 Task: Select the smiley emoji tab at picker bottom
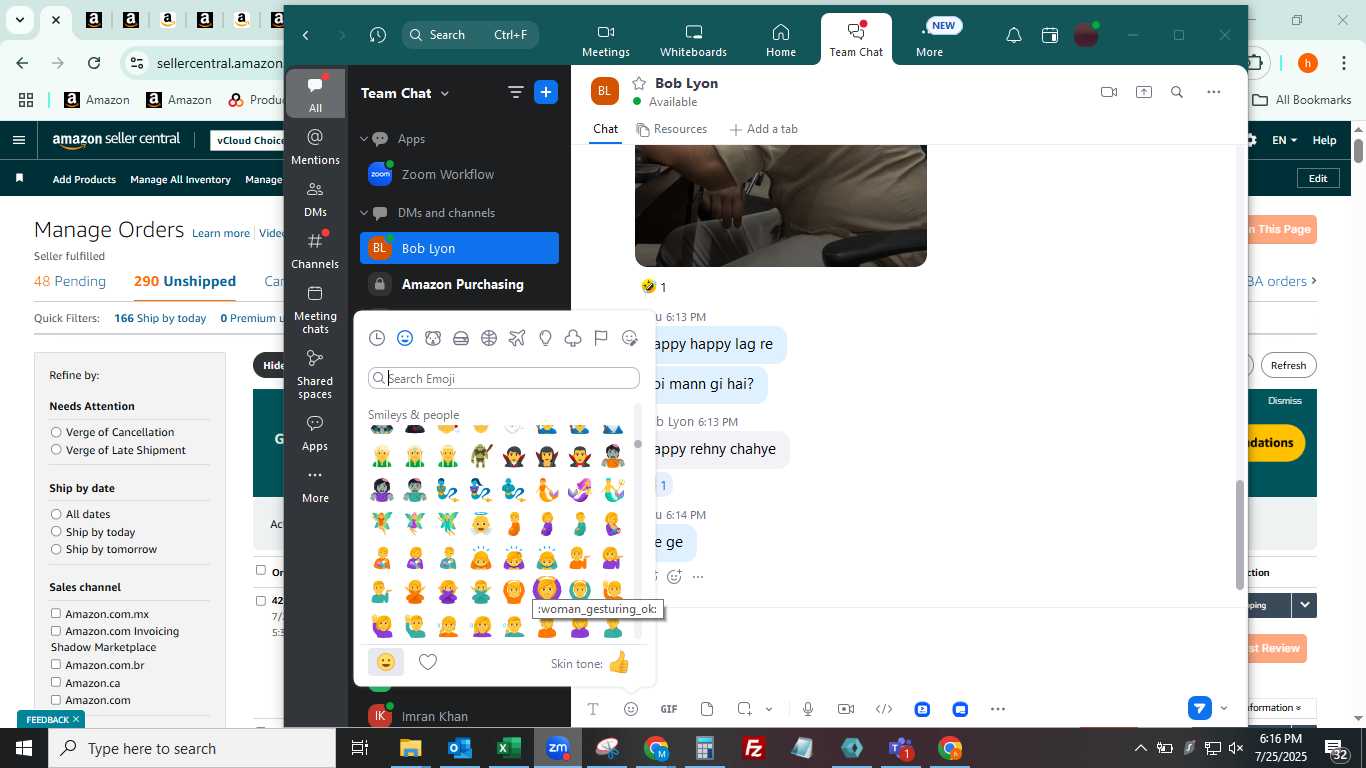click(386, 662)
